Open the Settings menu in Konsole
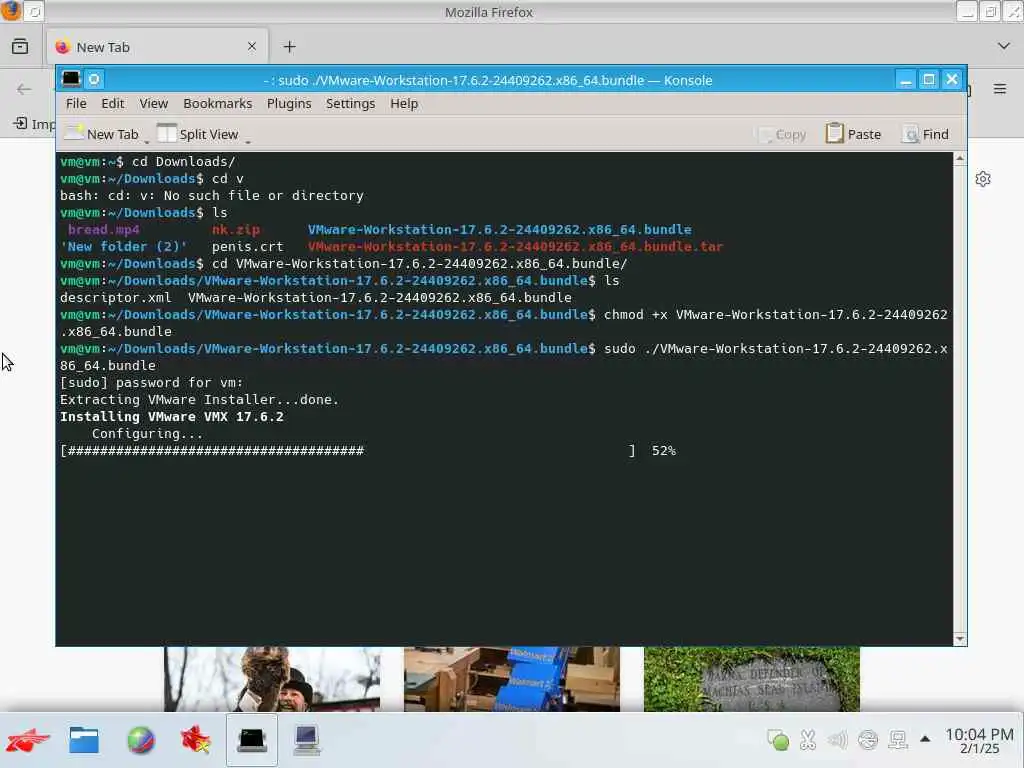This screenshot has height=768, width=1024. (350, 103)
